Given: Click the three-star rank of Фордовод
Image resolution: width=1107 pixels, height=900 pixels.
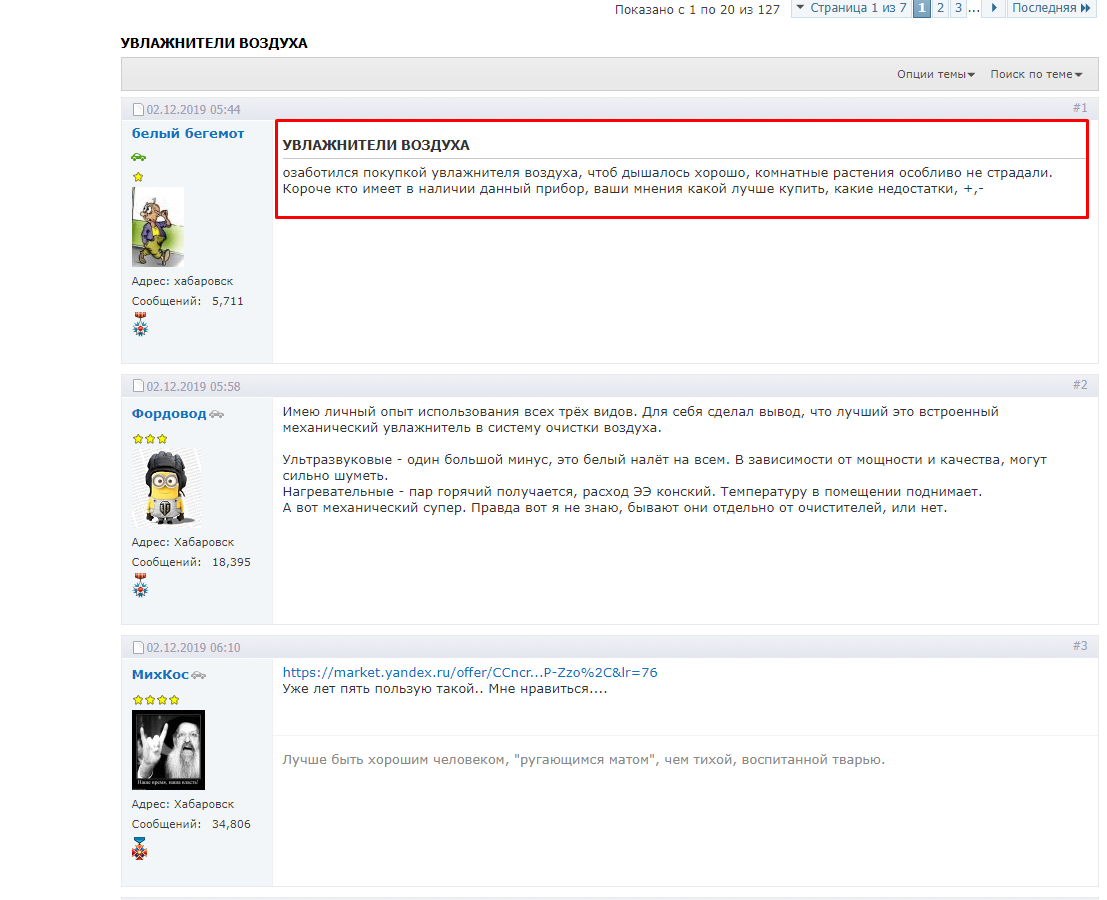Looking at the screenshot, I should pos(150,439).
